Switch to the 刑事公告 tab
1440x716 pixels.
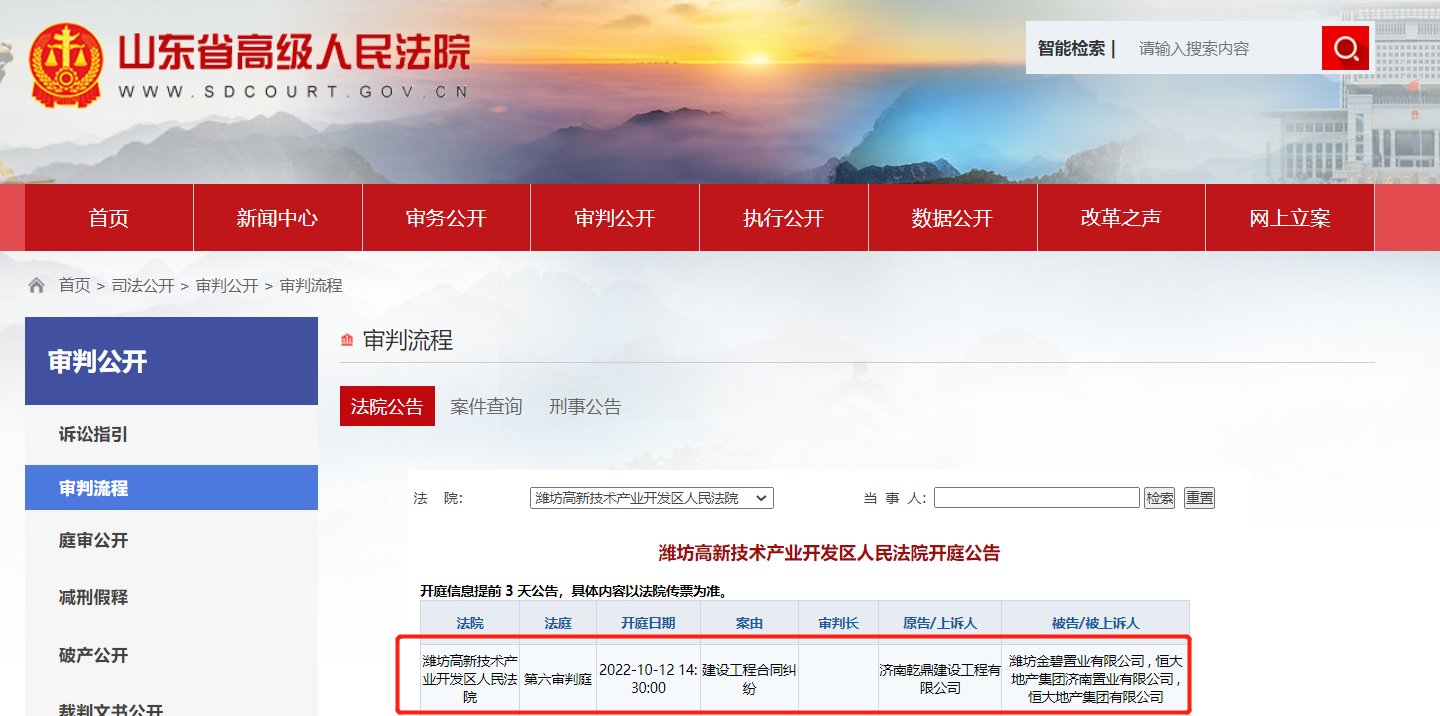pyautogui.click(x=585, y=406)
